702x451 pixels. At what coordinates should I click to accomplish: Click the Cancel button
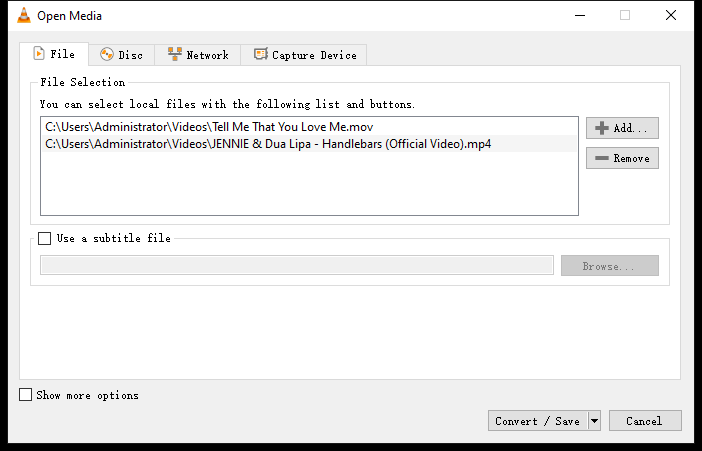(644, 421)
